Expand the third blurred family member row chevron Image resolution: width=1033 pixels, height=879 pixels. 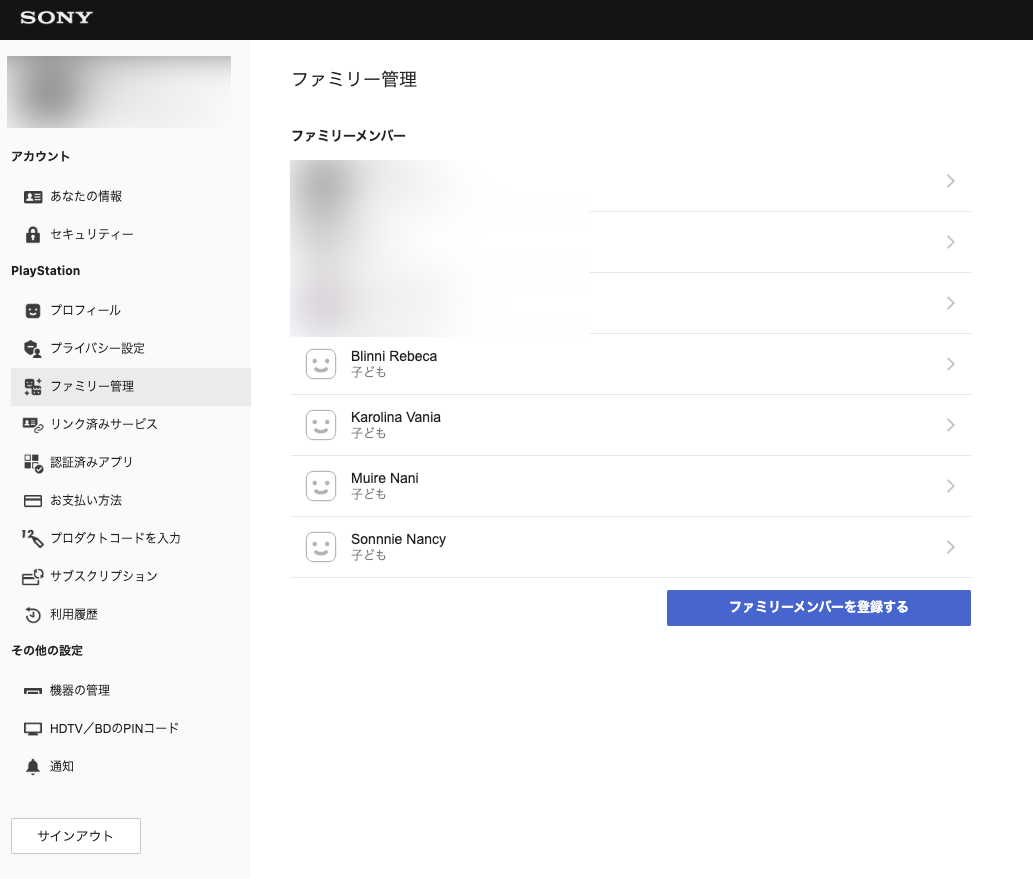951,303
